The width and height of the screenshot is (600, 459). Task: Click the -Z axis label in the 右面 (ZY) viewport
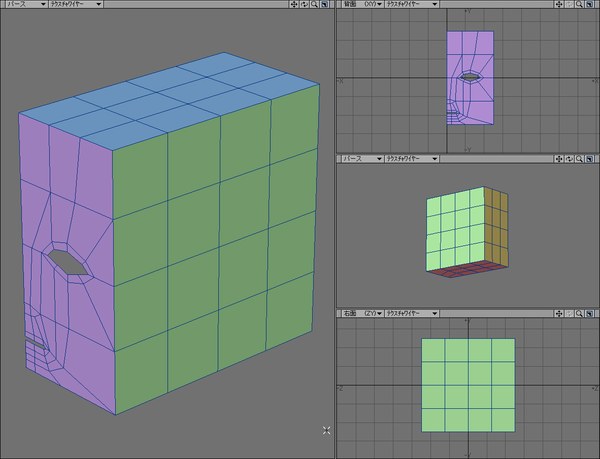(x=340, y=388)
